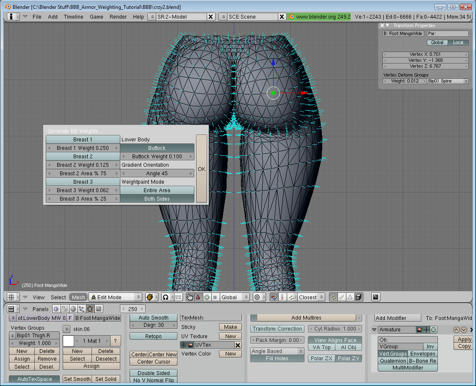Viewport: 476px width, 386px height.
Task: Toggle the Entire Area option
Action: (x=157, y=190)
